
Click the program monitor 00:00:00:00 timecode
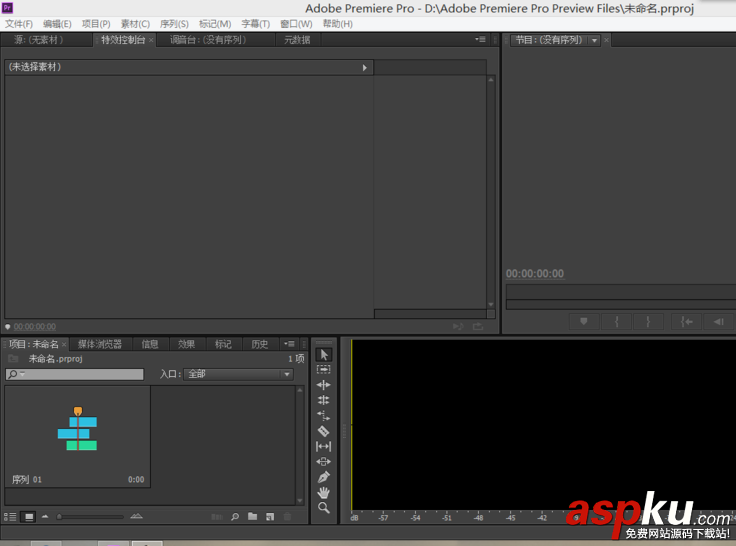[535, 274]
